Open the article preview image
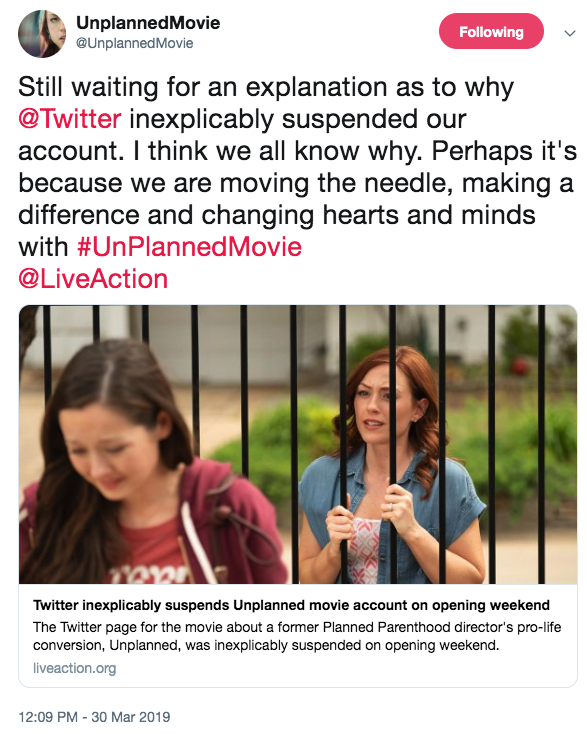Image resolution: width=587 pixels, height=734 pixels. click(x=298, y=444)
